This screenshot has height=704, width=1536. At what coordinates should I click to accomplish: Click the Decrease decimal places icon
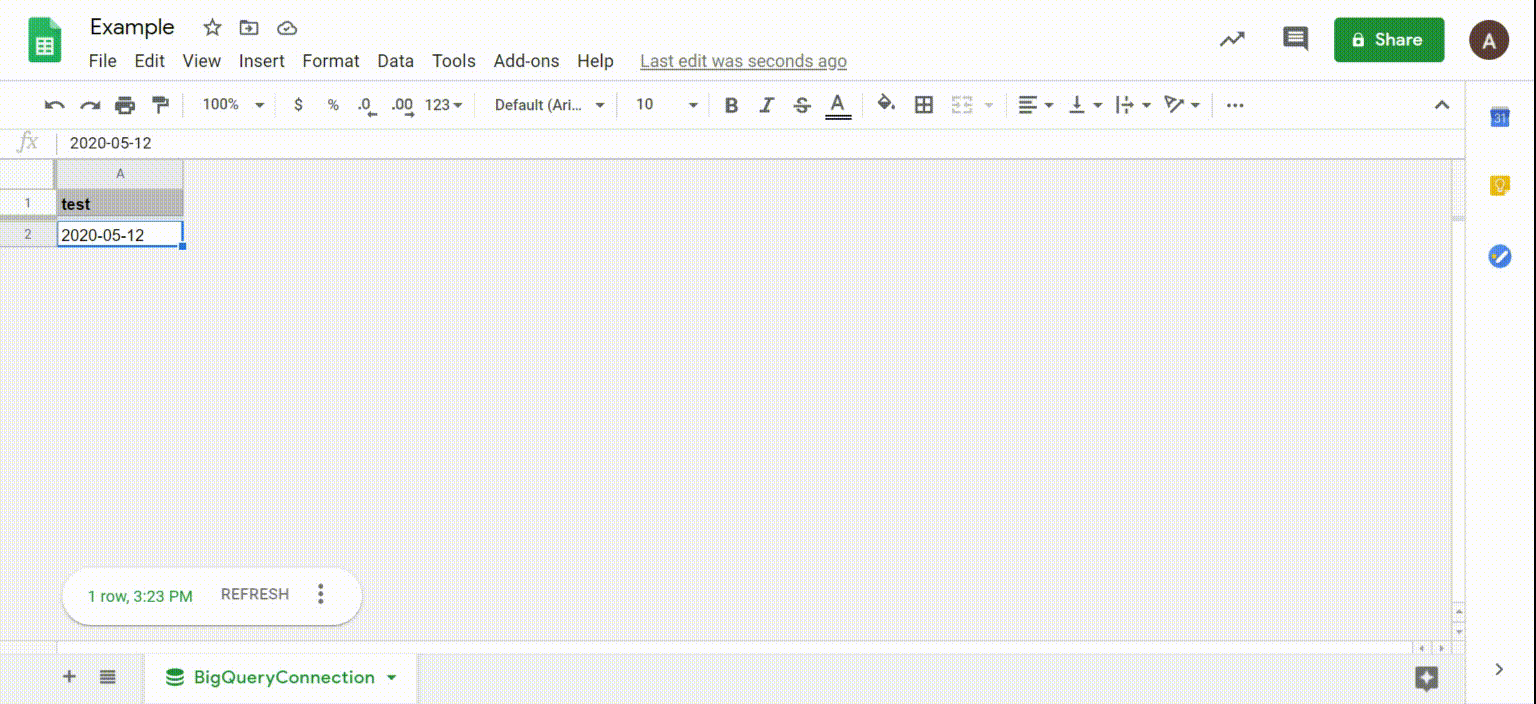point(366,104)
